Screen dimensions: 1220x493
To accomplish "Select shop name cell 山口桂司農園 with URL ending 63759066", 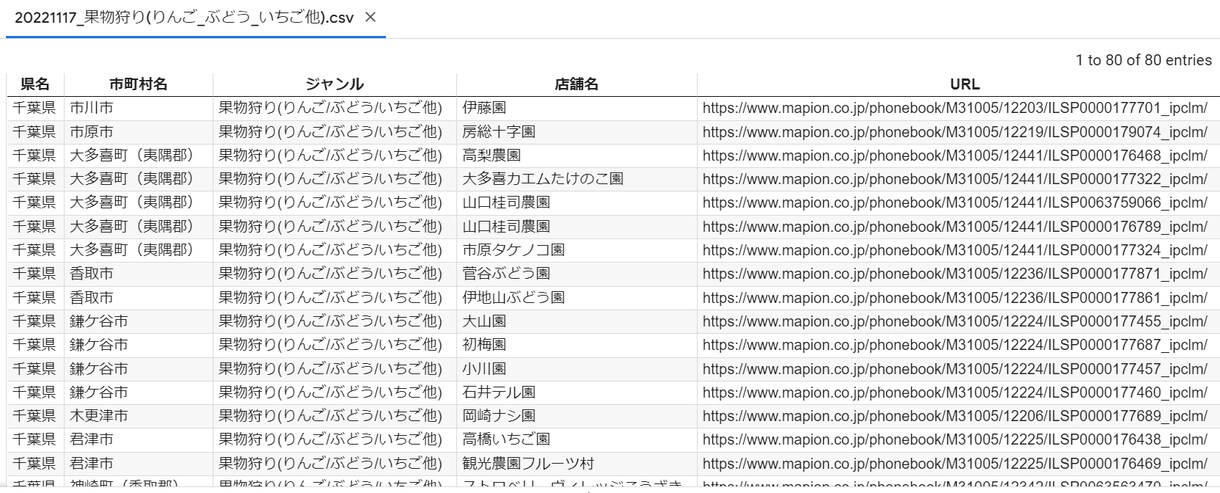I will coord(576,203).
